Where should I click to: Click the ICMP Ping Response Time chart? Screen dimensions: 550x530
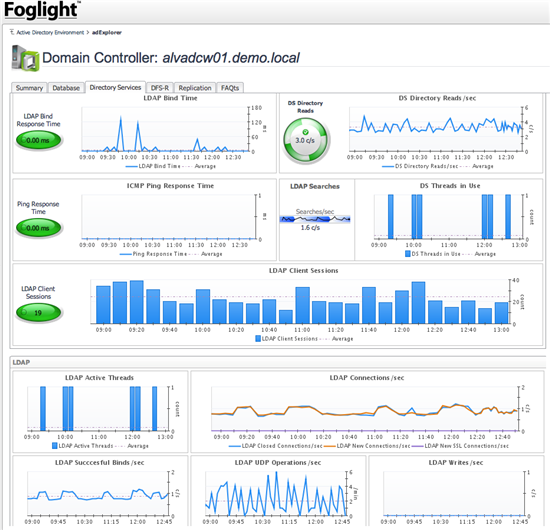click(168, 217)
